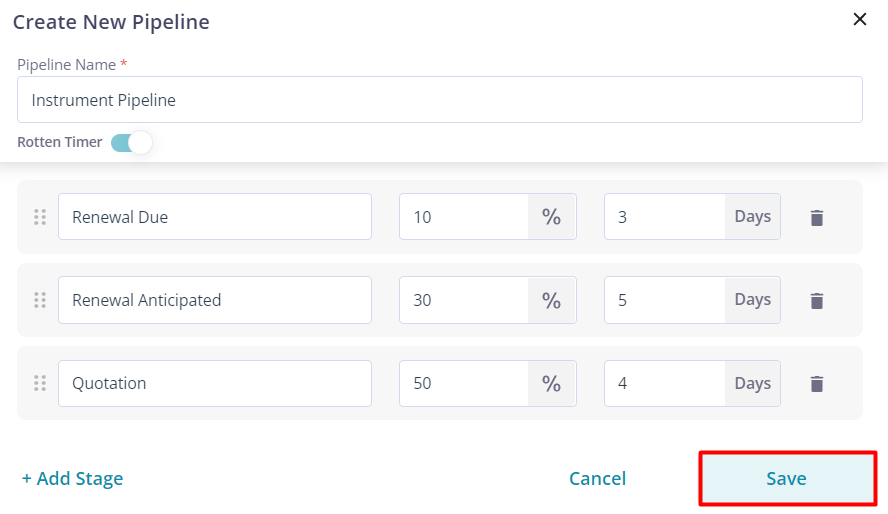
Task: Save the Instrument Pipeline
Action: pyautogui.click(x=786, y=479)
